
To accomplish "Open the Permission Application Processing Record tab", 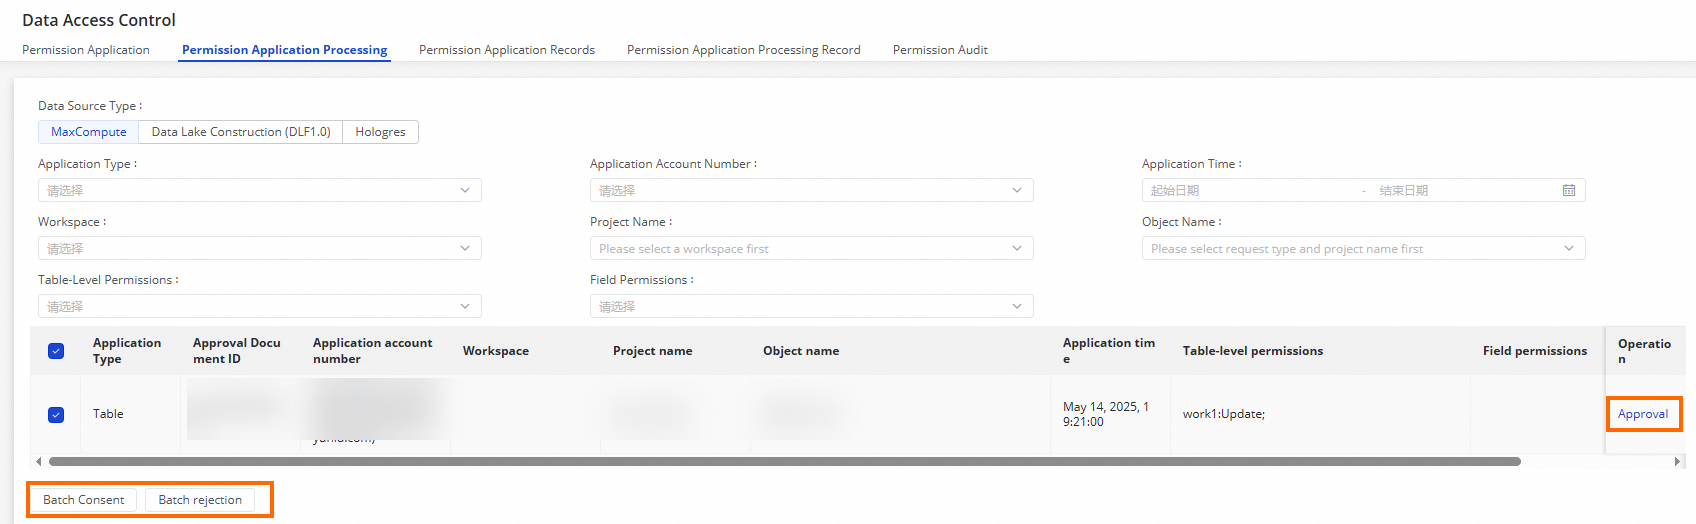I will point(744,50).
